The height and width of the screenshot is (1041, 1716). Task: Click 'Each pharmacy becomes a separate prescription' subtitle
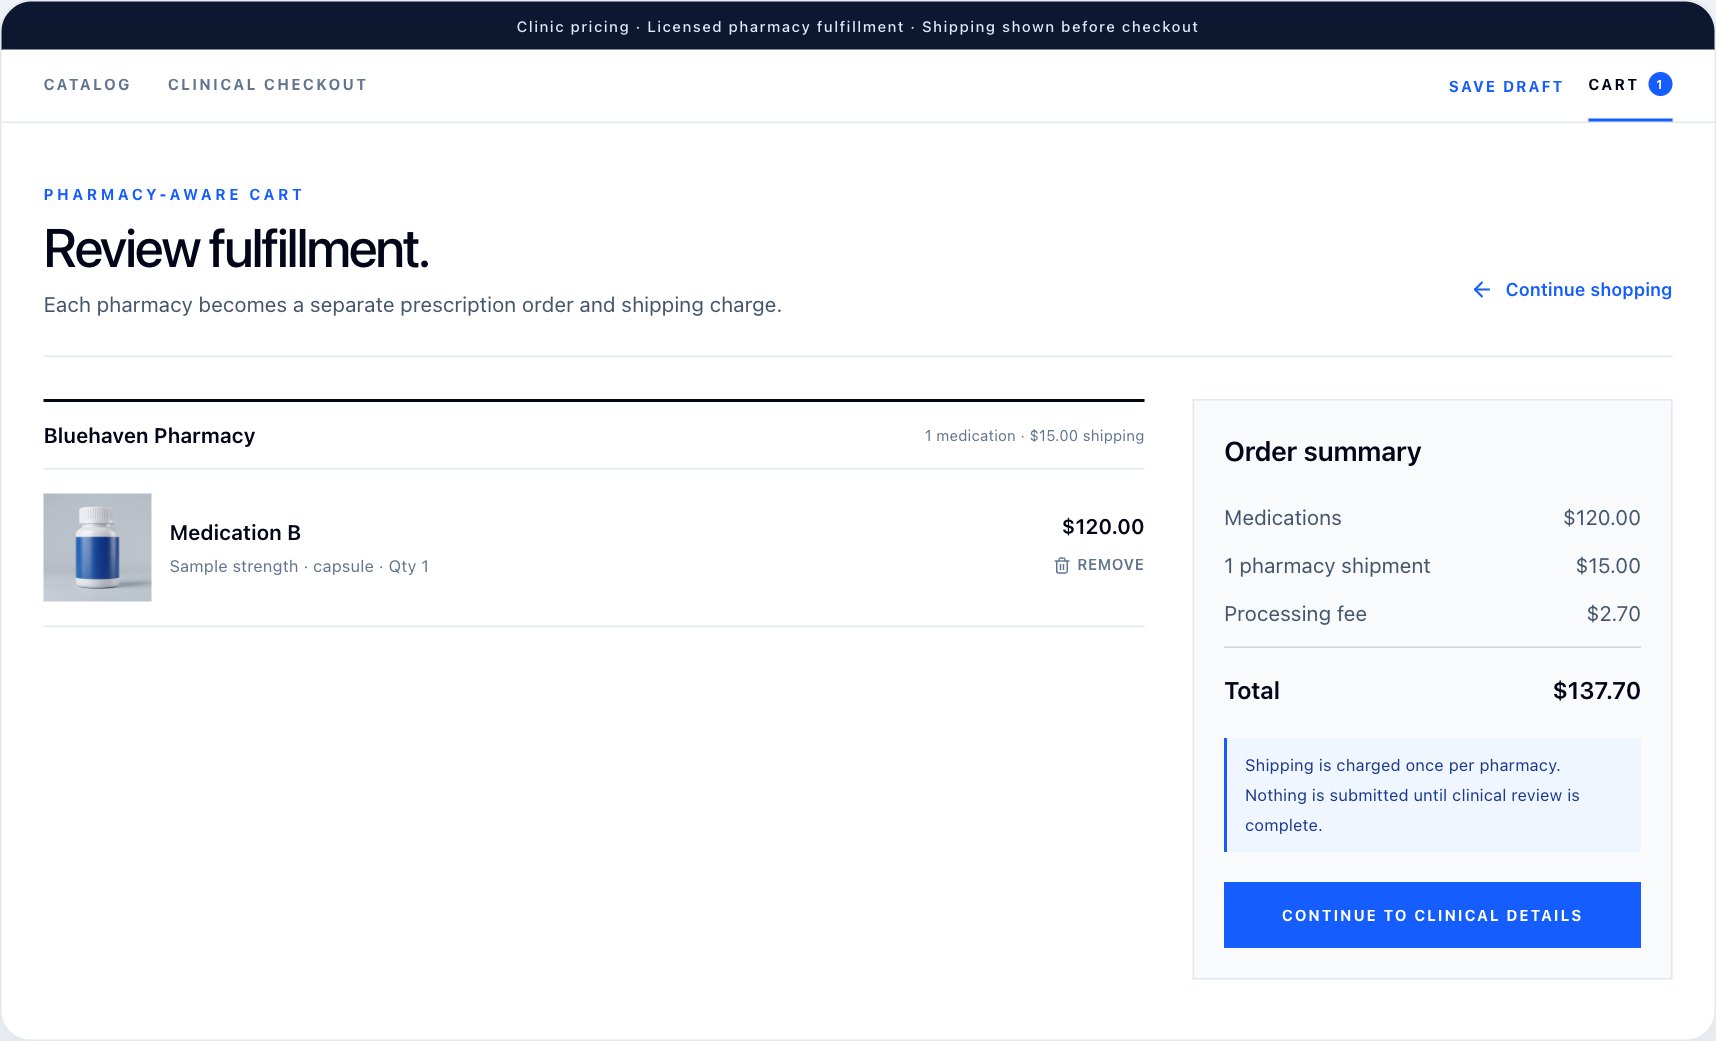pyautogui.click(x=412, y=305)
